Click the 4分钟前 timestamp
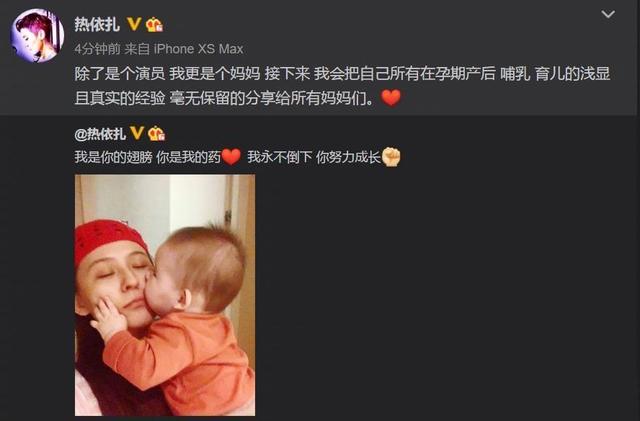The width and height of the screenshot is (640, 421). tap(98, 49)
